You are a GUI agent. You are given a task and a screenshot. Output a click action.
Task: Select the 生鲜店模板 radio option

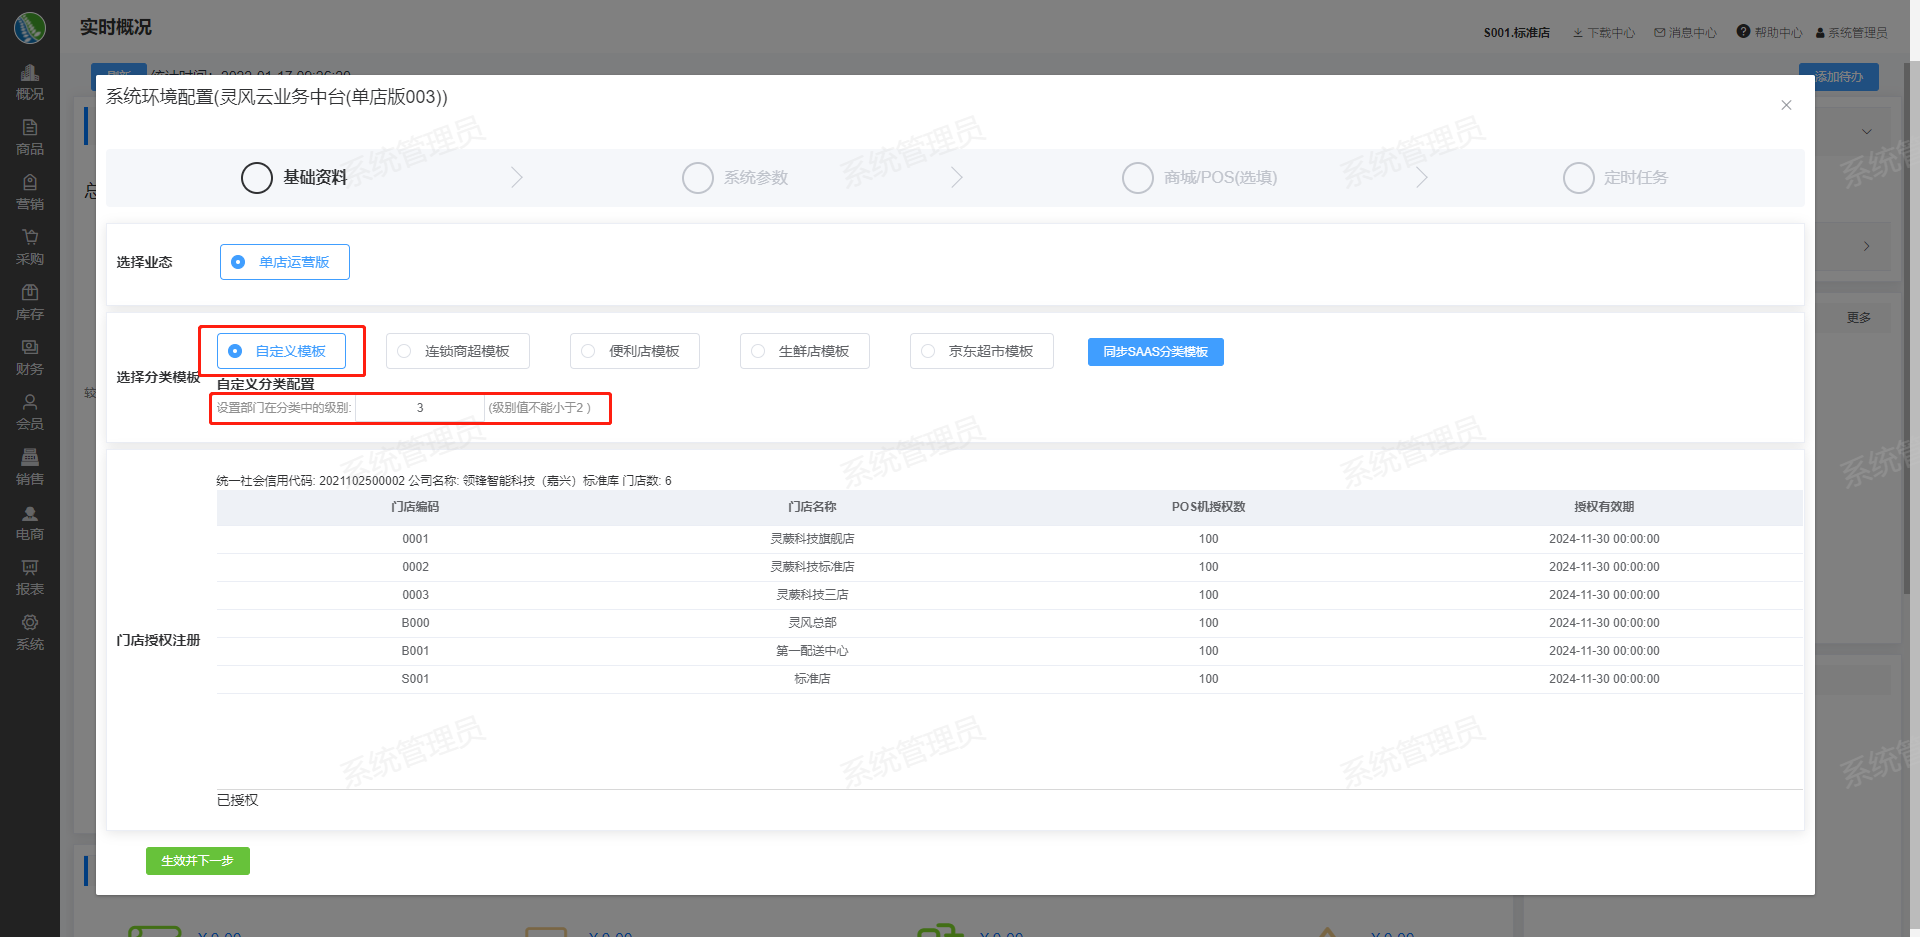click(x=759, y=351)
